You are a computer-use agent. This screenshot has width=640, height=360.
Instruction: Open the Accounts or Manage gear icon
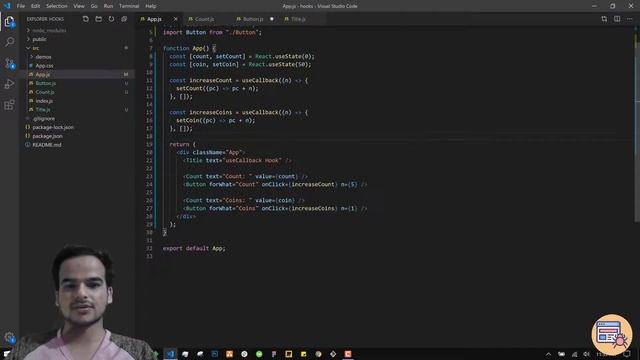tap(9, 338)
